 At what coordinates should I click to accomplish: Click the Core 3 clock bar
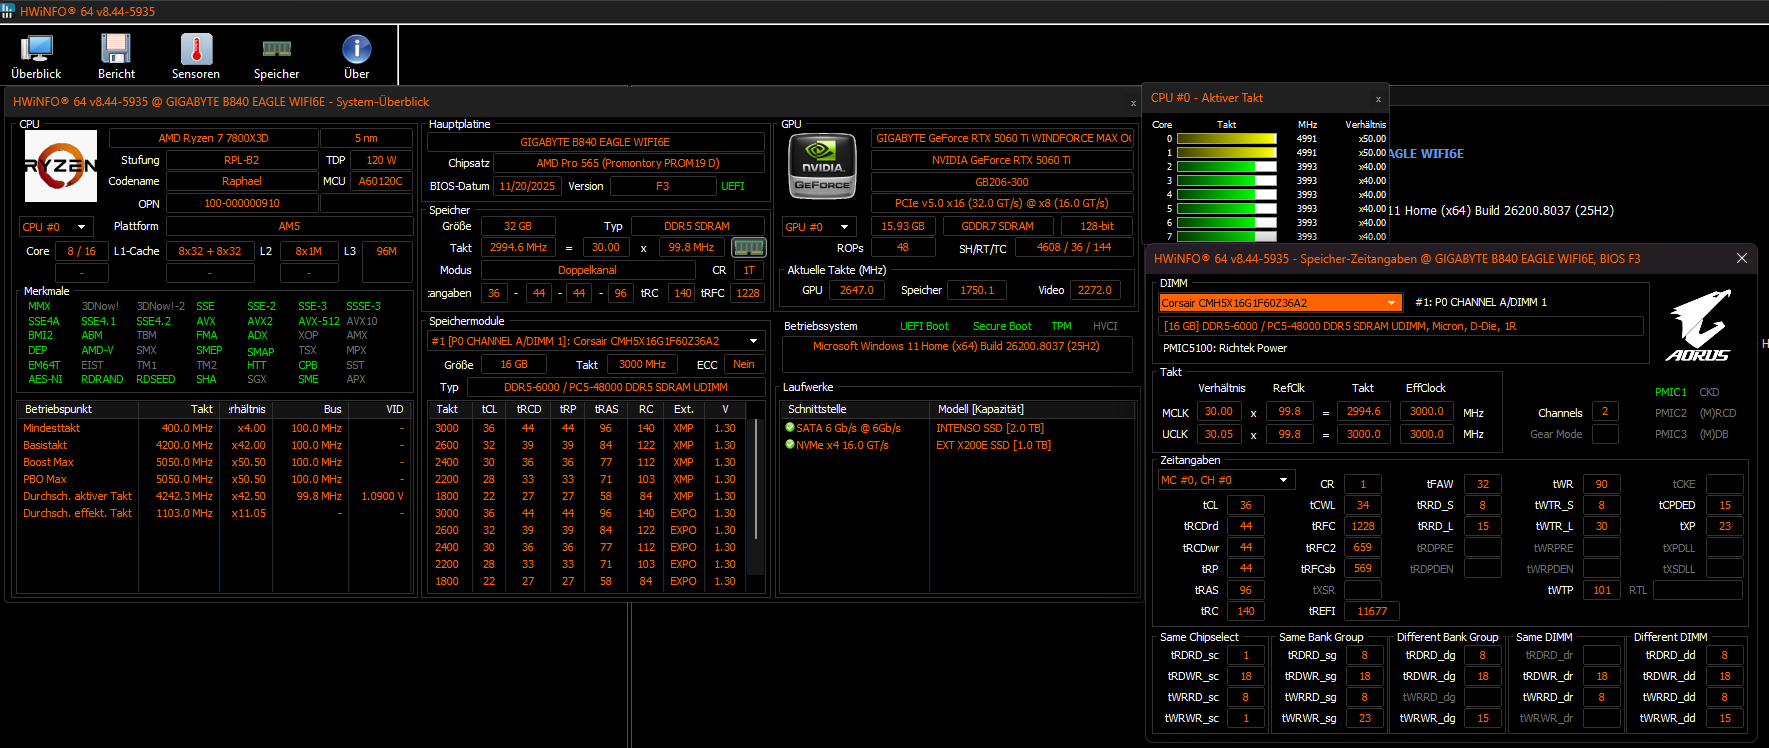[1227, 181]
